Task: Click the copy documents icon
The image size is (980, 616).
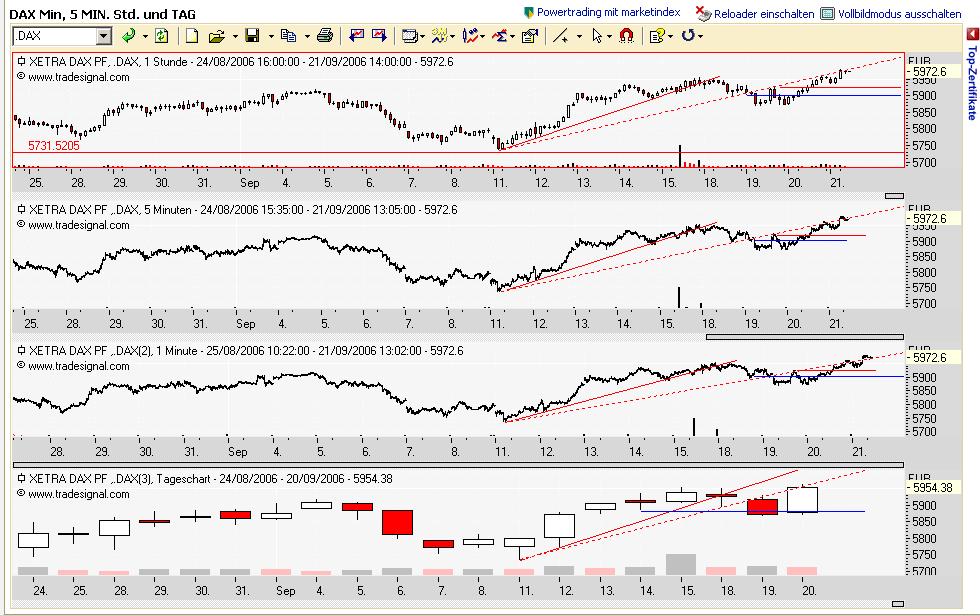Action: [287, 36]
